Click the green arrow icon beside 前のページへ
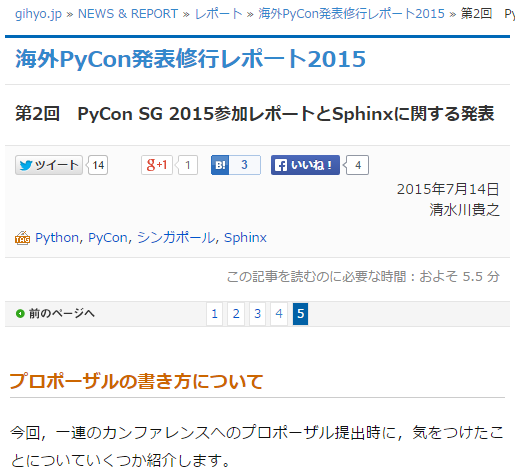 pyautogui.click(x=20, y=314)
